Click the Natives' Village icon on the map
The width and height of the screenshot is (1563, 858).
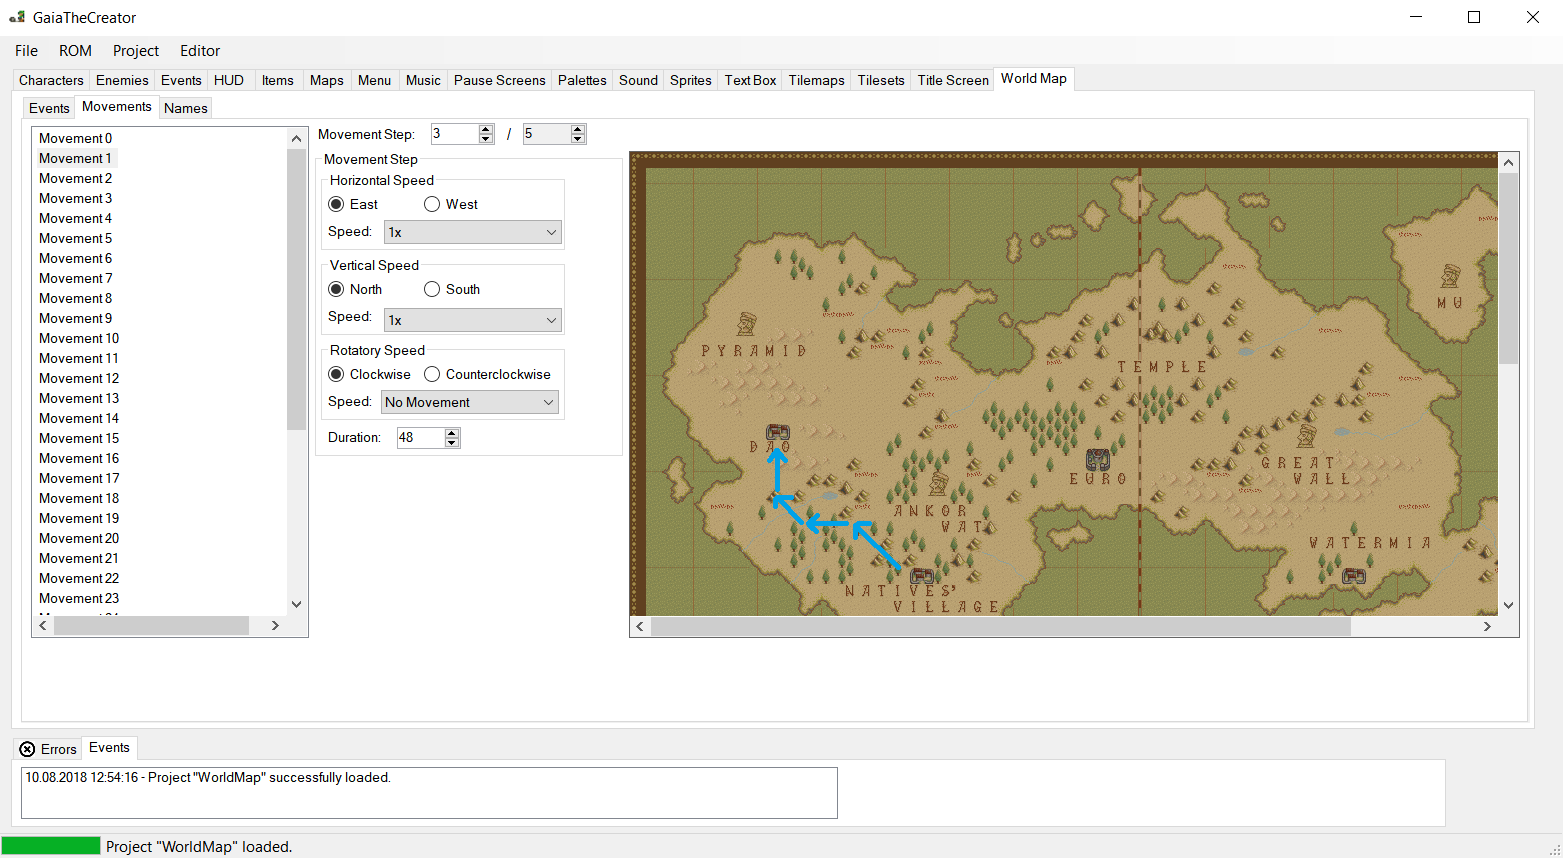pyautogui.click(x=921, y=576)
